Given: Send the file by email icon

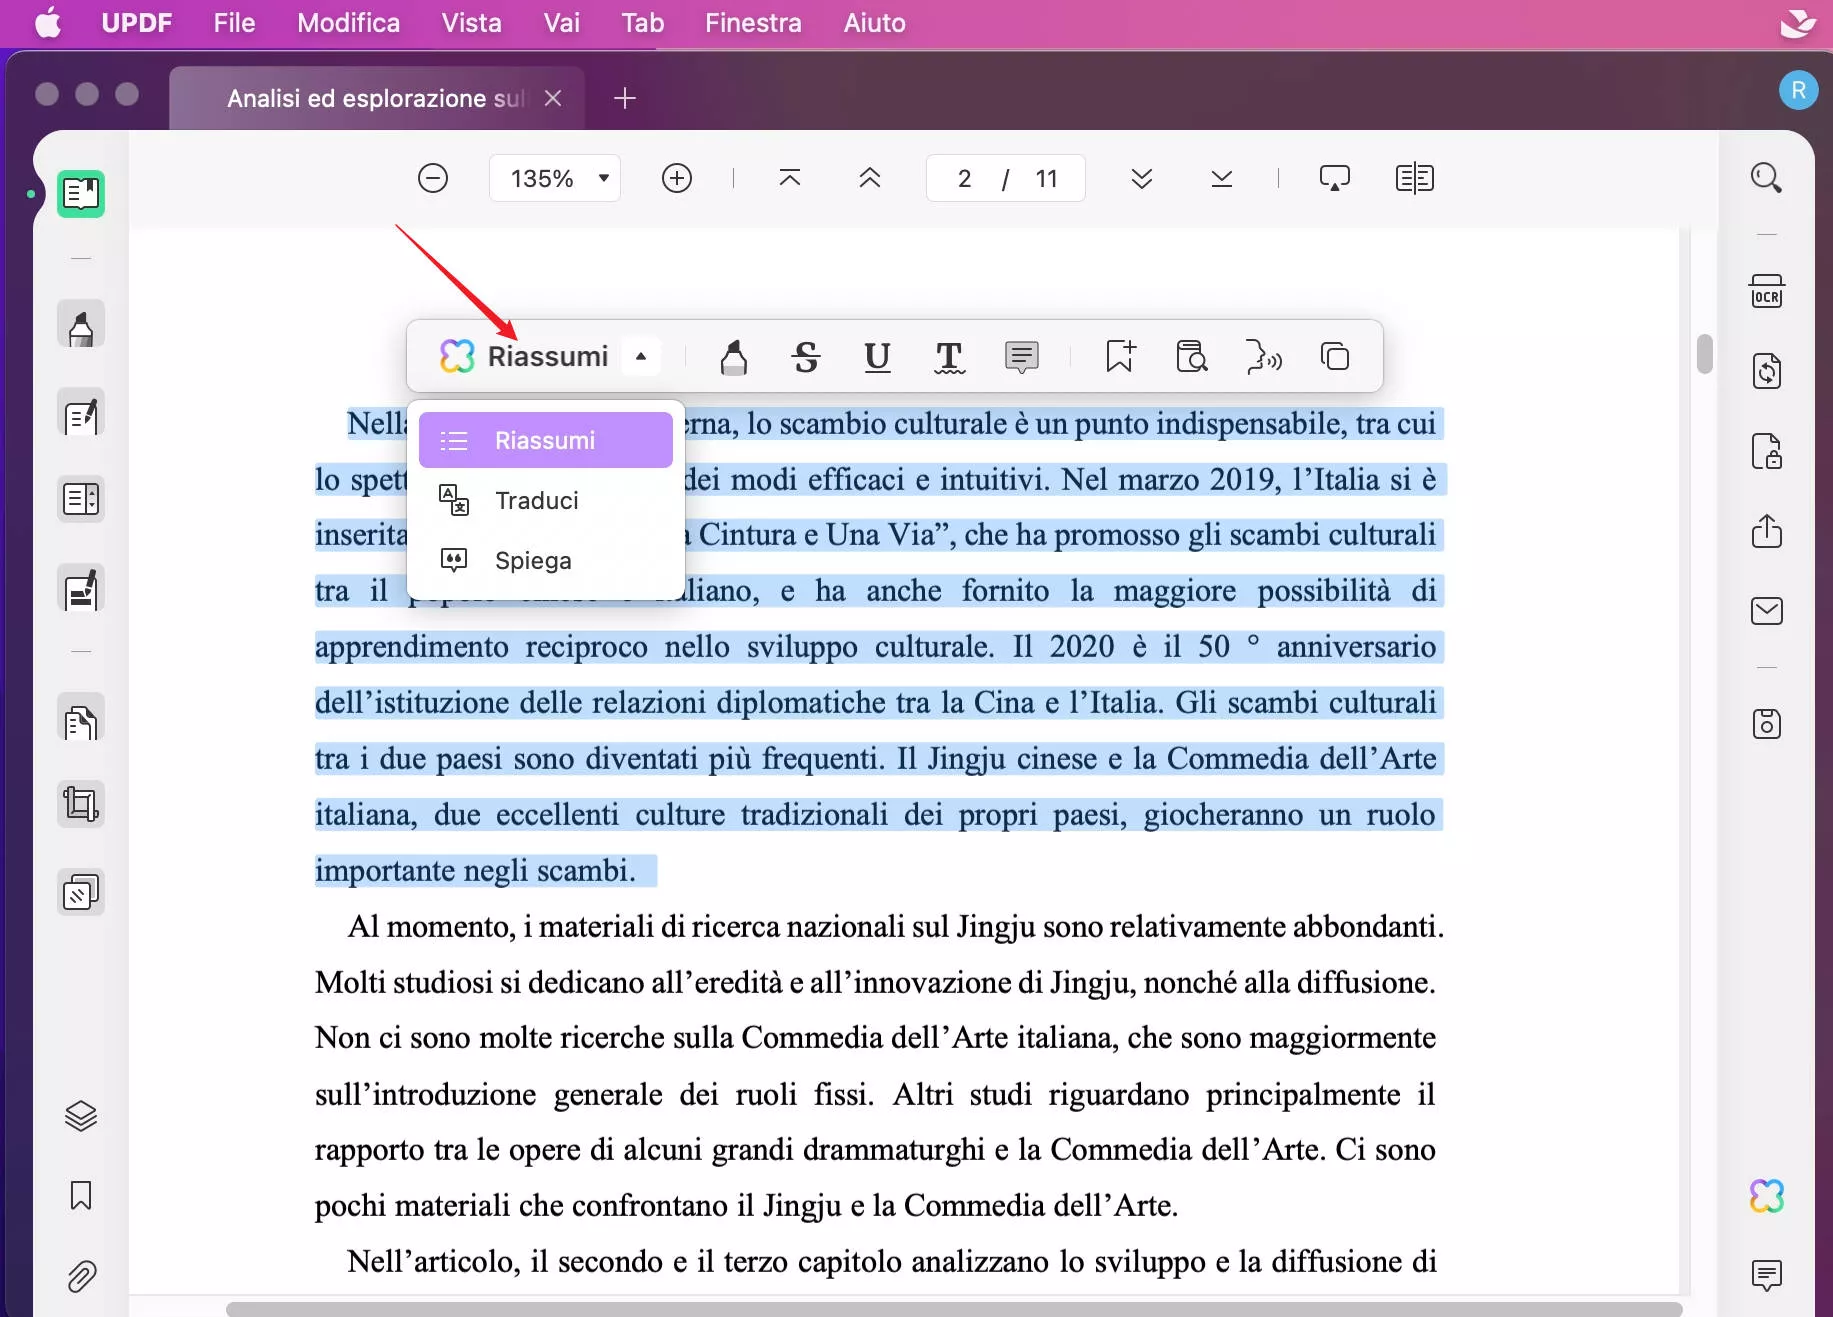Looking at the screenshot, I should click(1766, 611).
